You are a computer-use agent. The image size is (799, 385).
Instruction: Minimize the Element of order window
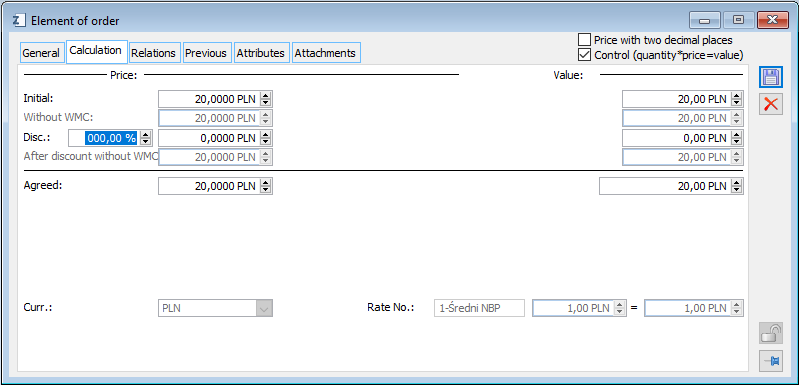[x=705, y=20]
